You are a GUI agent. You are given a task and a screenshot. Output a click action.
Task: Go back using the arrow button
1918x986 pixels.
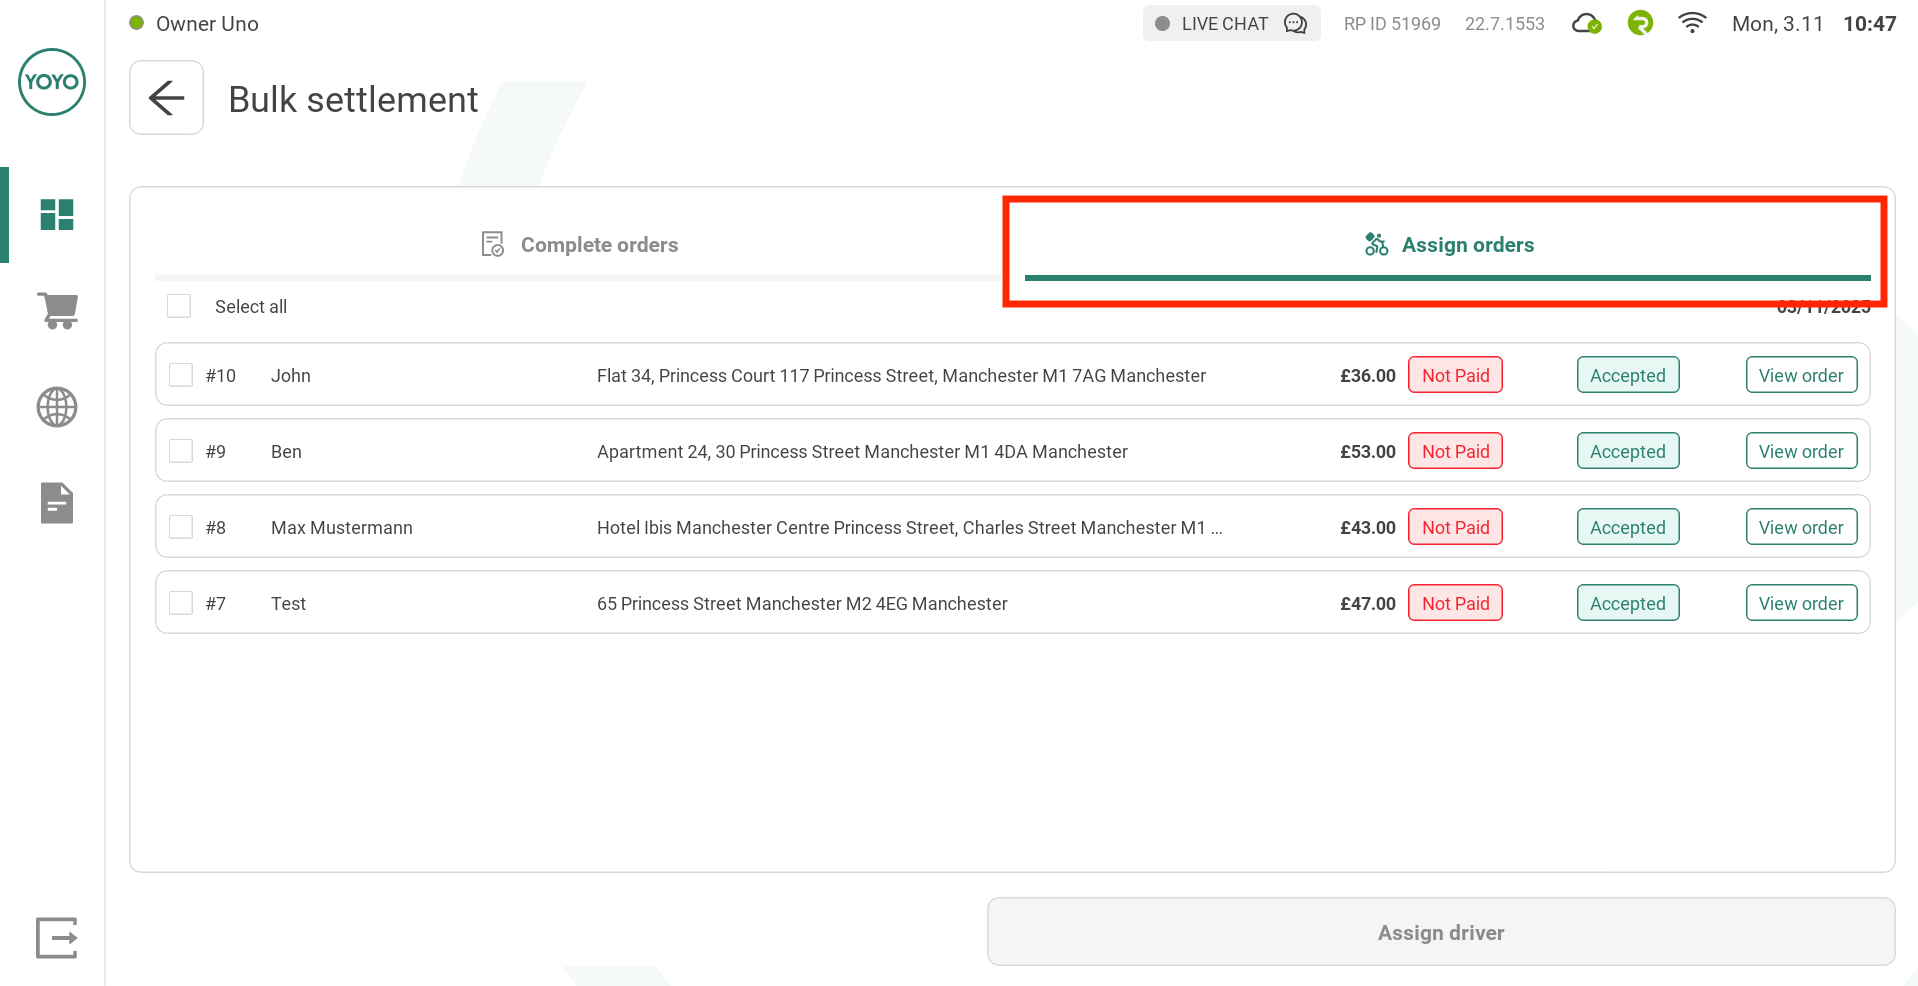(166, 98)
